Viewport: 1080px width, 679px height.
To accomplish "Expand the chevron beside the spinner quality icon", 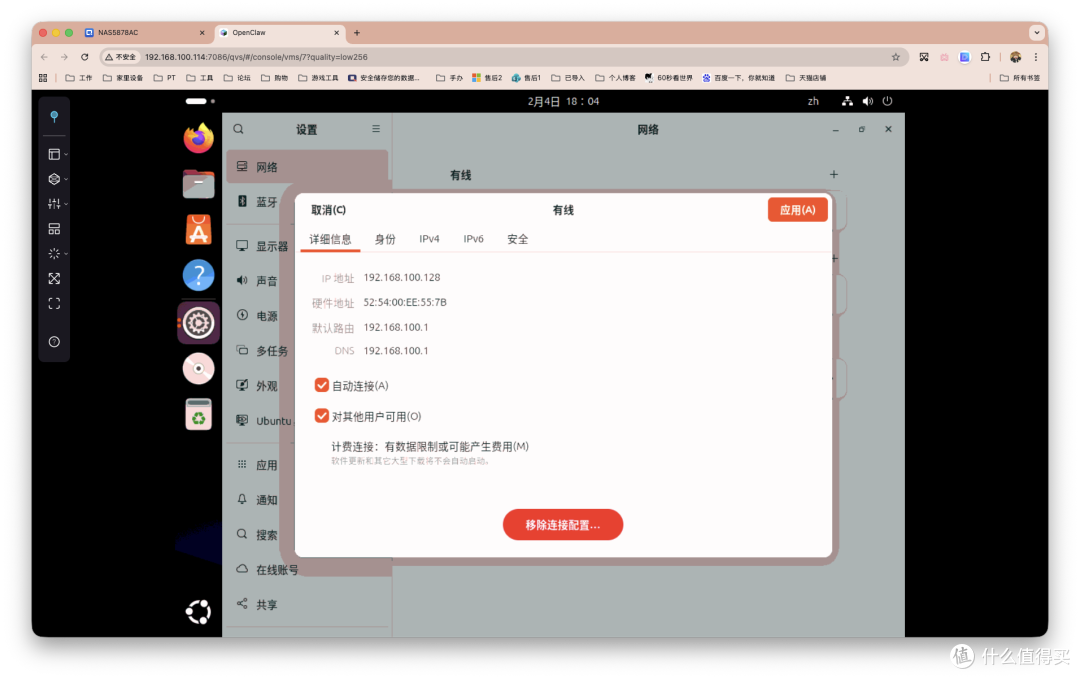I will pos(66,254).
